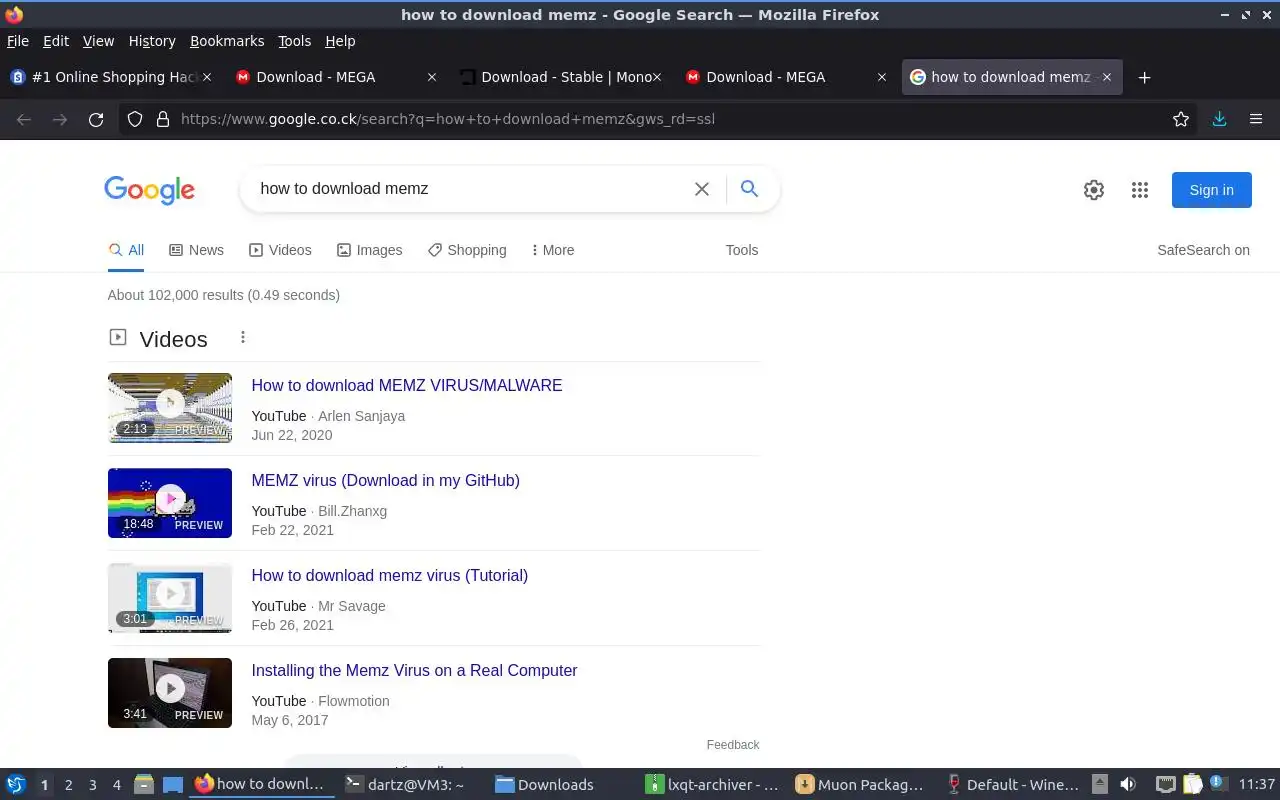
Task: Go back to the previous page
Action: click(x=24, y=119)
